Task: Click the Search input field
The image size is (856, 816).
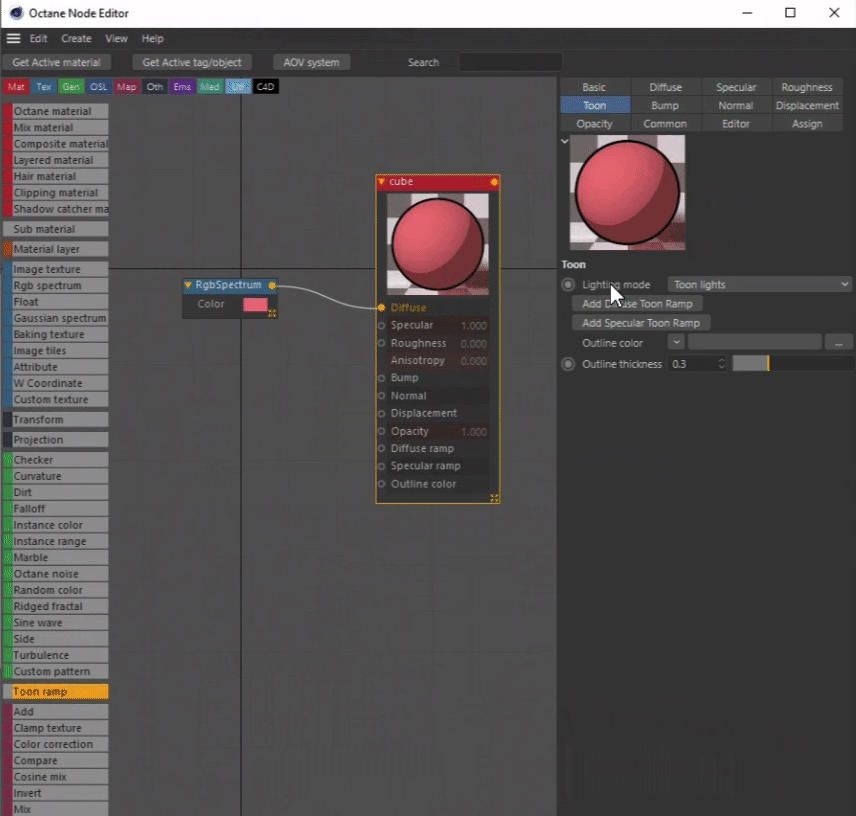Action: (510, 62)
